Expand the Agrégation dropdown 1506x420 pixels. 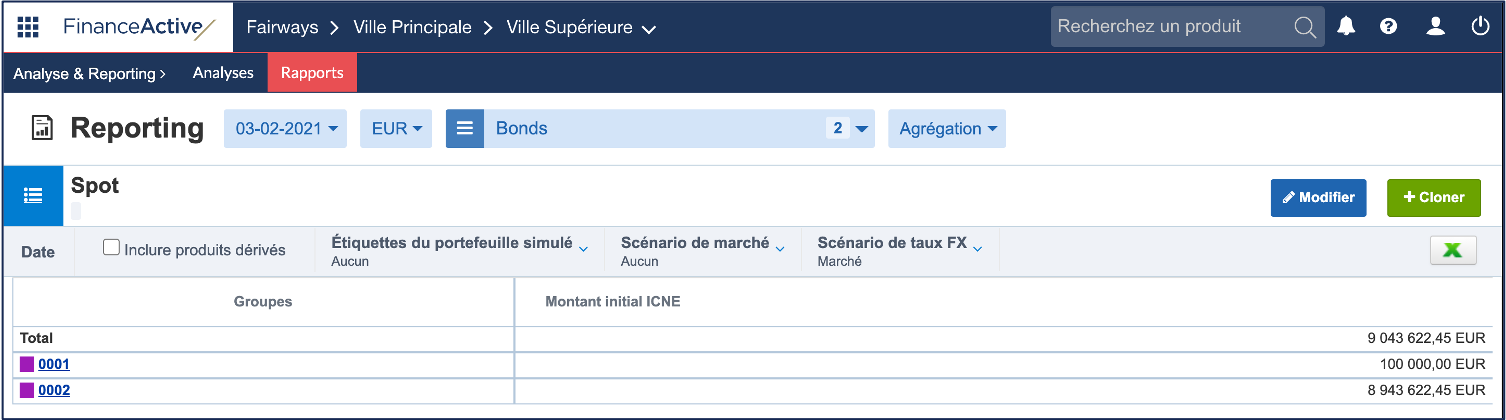coord(947,128)
